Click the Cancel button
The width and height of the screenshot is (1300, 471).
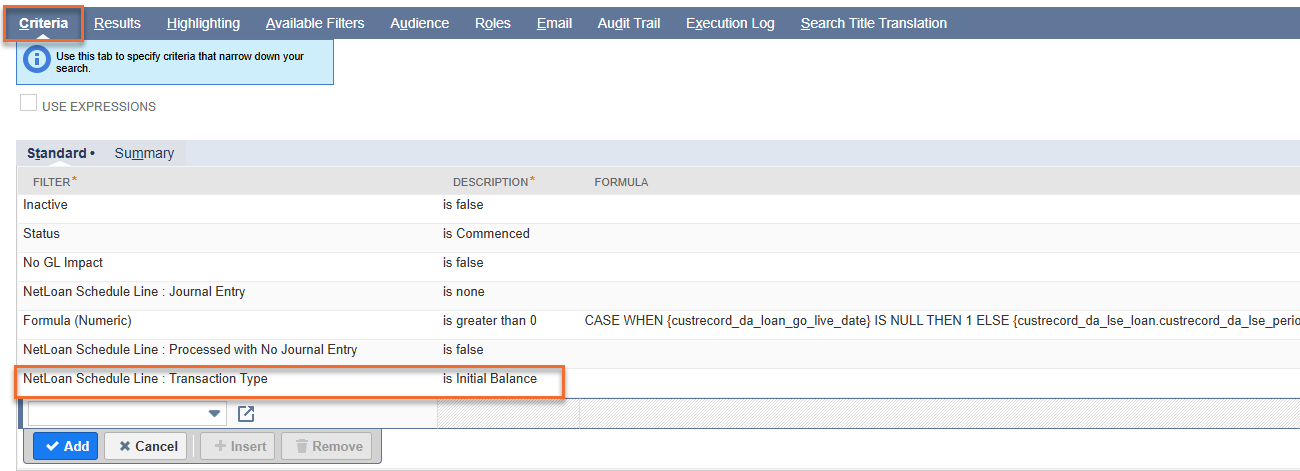(145, 446)
